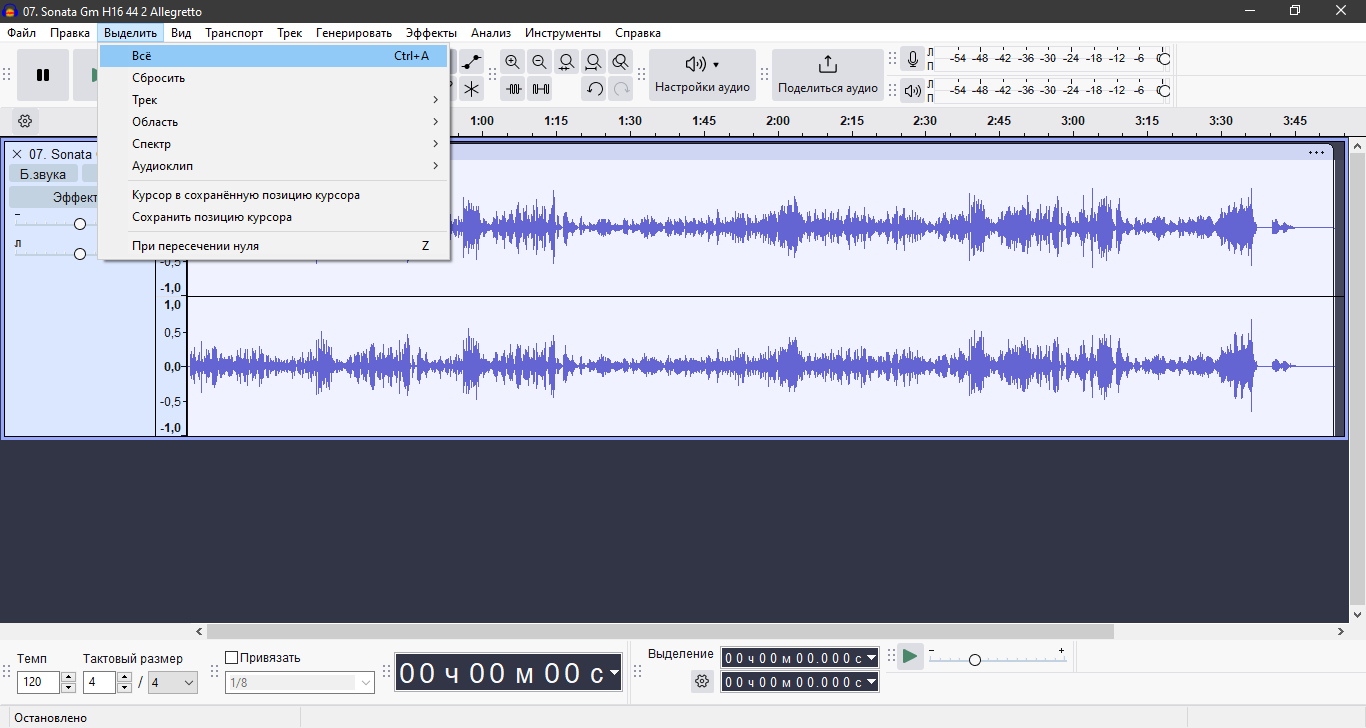Viewport: 1366px width, 728px height.
Task: Open the Генерировать menu
Action: pyautogui.click(x=354, y=33)
